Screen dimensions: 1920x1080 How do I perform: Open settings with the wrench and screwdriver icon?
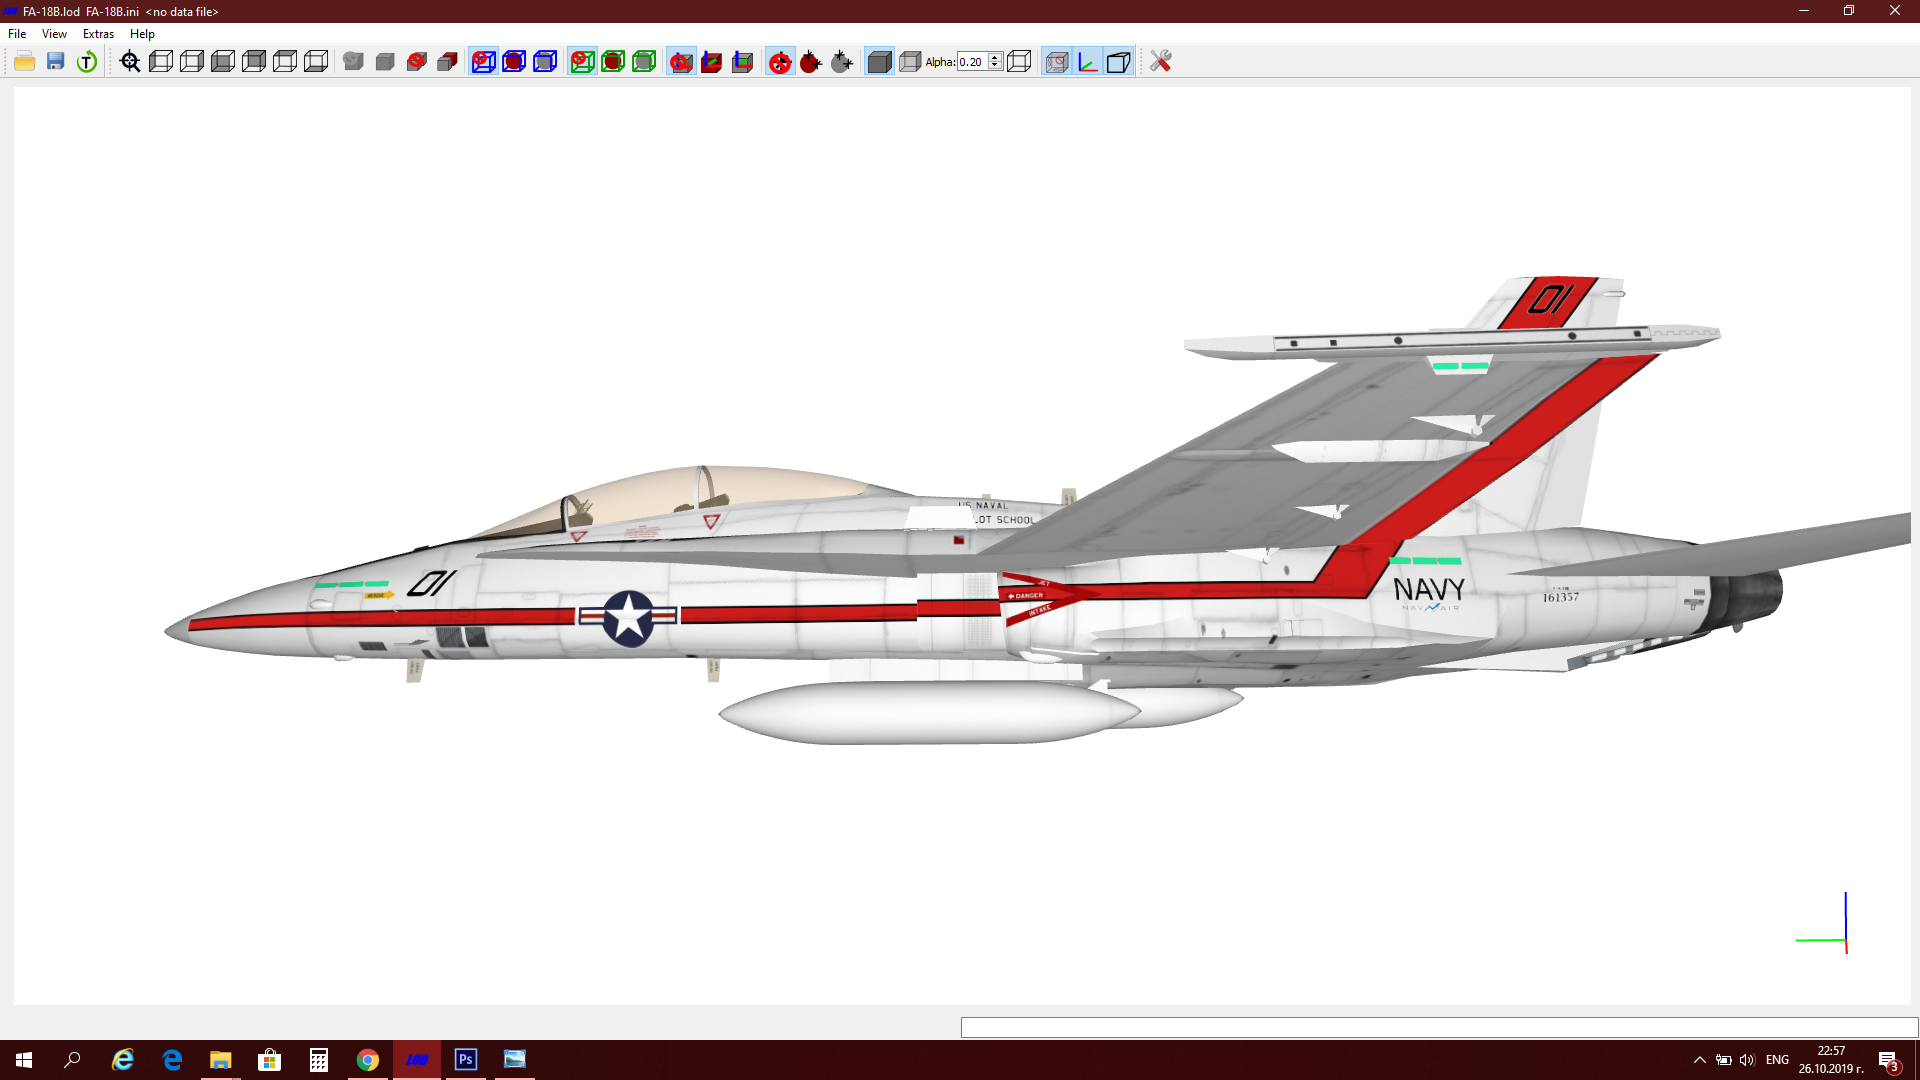coord(1160,62)
